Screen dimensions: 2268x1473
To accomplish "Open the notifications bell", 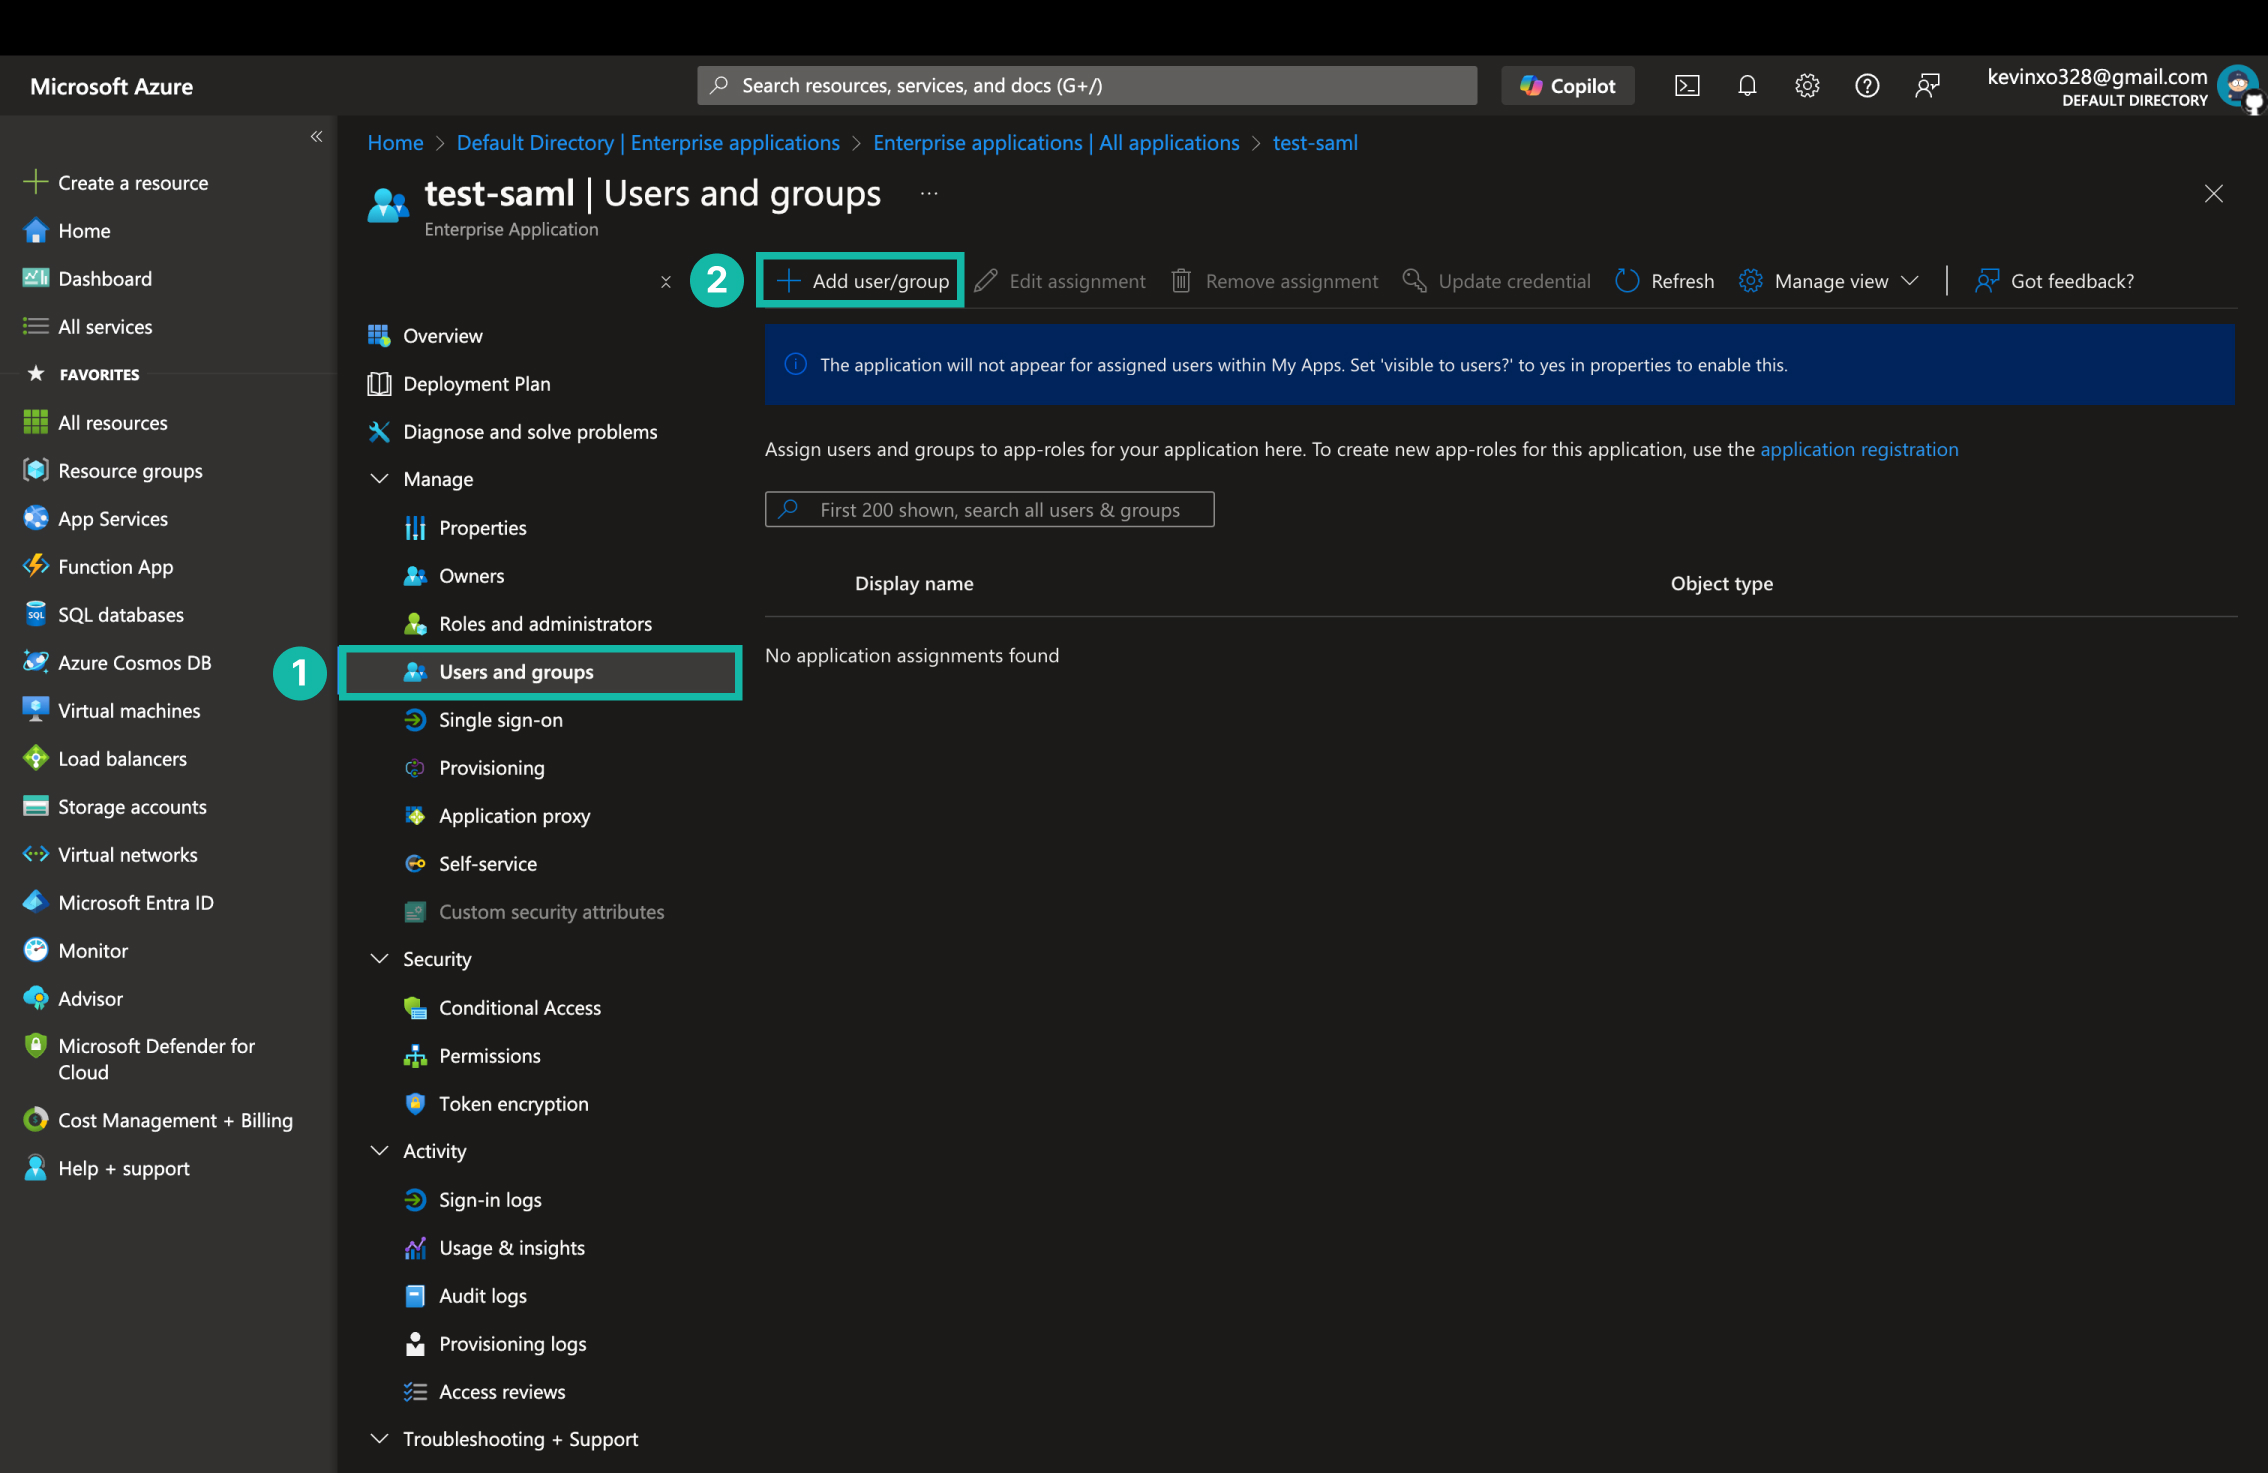I will (x=1747, y=86).
